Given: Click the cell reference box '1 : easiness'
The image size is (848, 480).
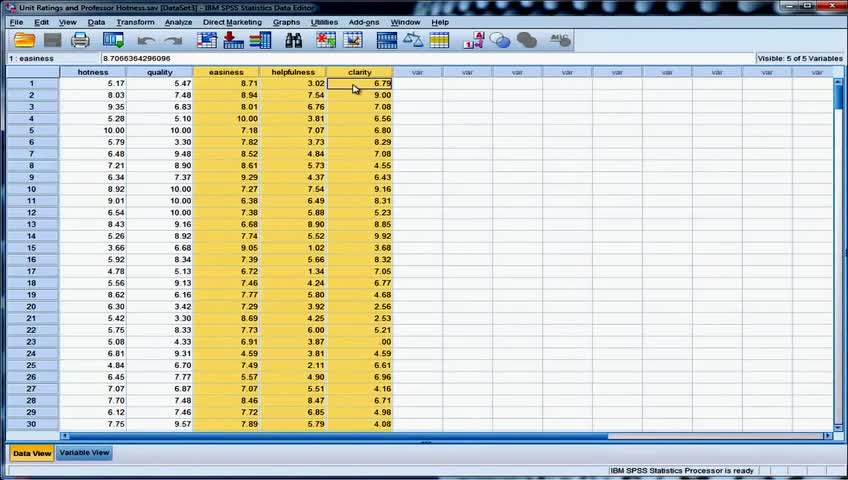Looking at the screenshot, I should pyautogui.click(x=52, y=58).
